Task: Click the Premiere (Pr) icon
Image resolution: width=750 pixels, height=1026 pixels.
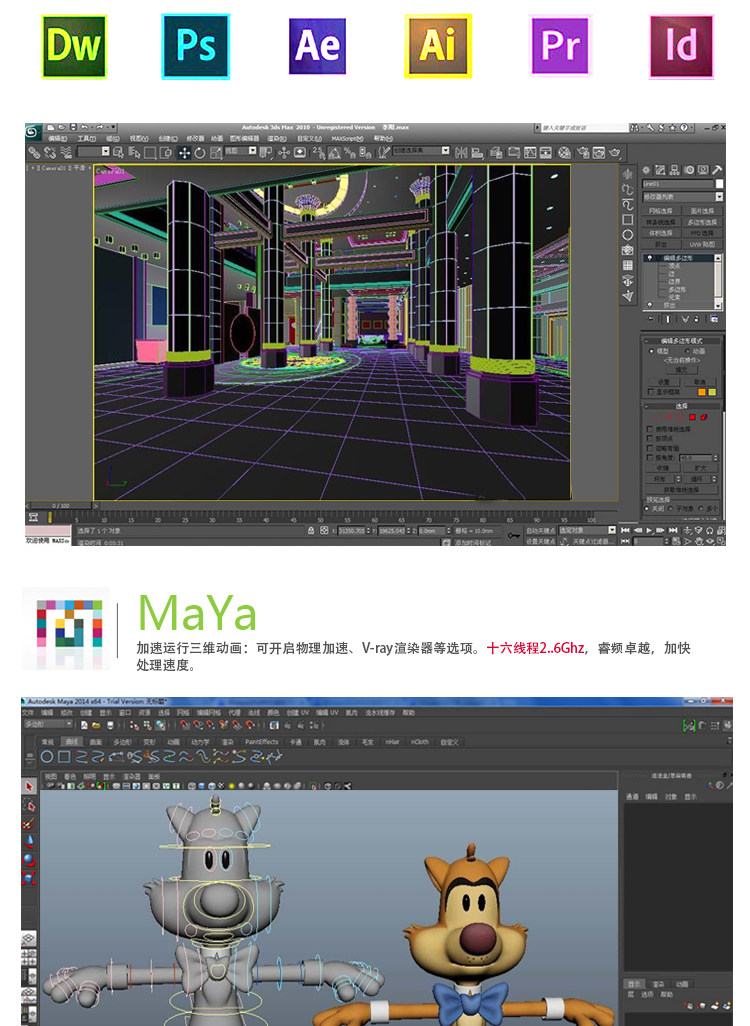Action: pyautogui.click(x=561, y=46)
